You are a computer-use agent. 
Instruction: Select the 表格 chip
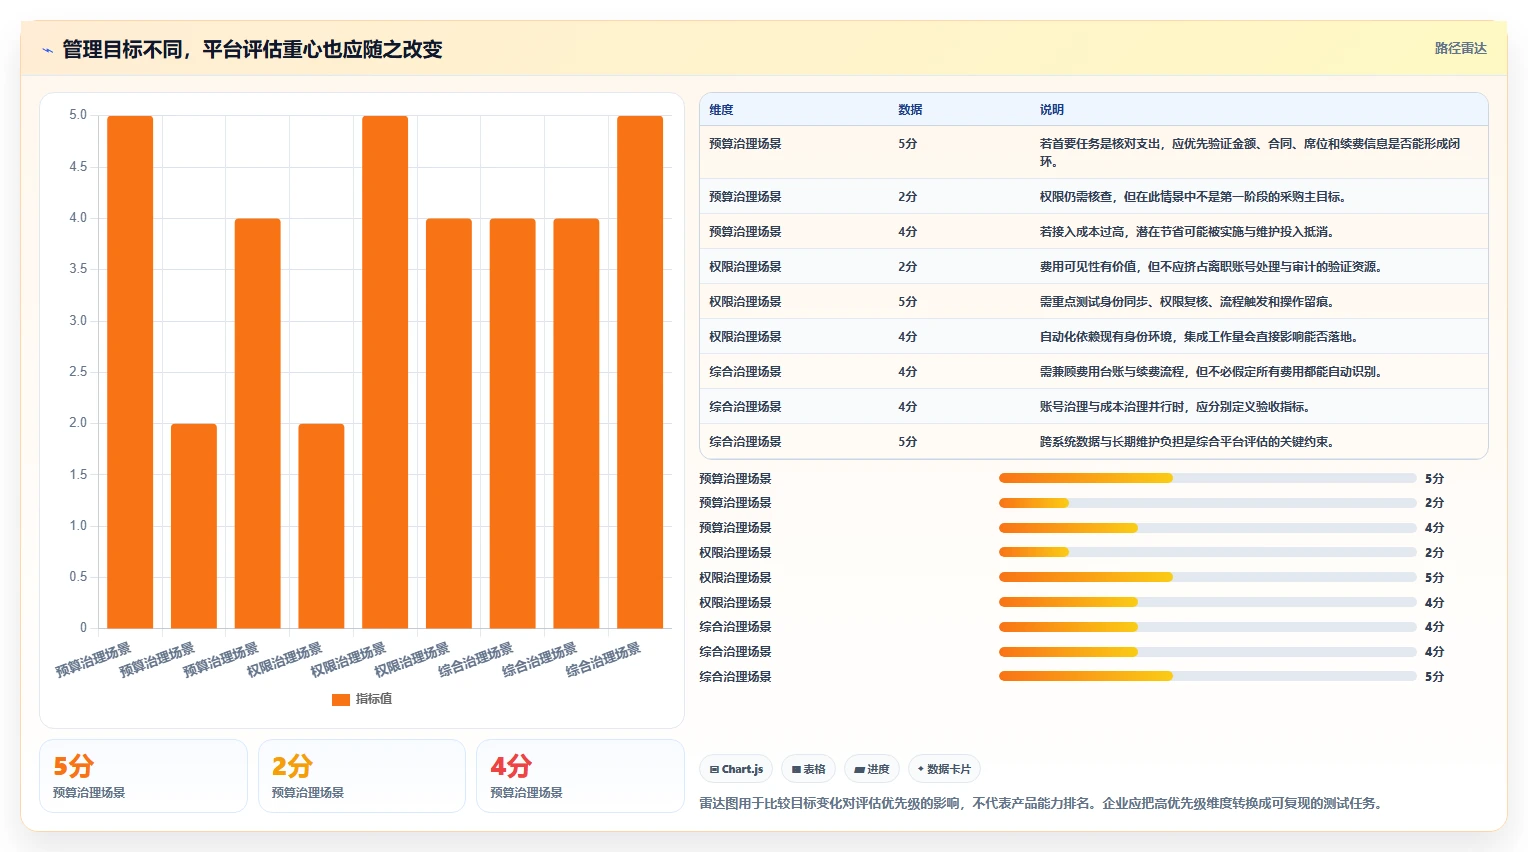pos(808,769)
